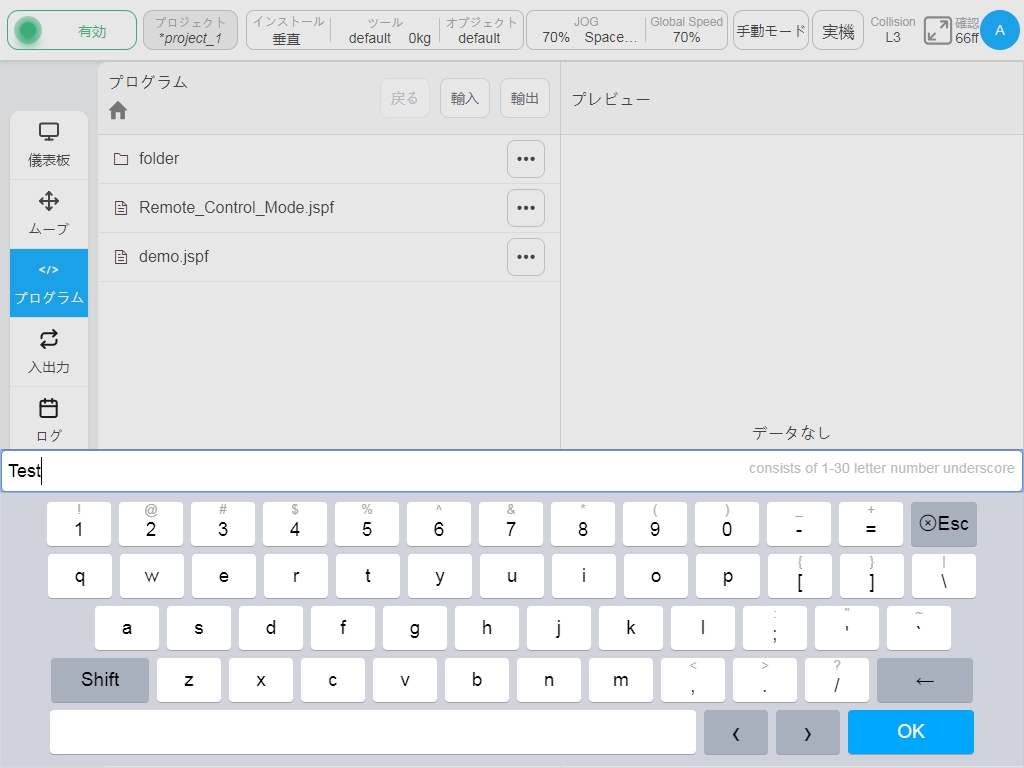The width and height of the screenshot is (1024, 768).
Task: Open more options for demo.jspf
Action: pyautogui.click(x=526, y=257)
